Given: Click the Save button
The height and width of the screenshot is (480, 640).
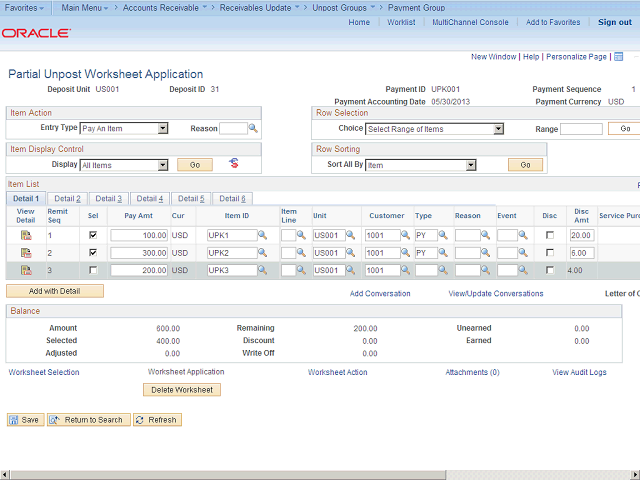Looking at the screenshot, I should [x=25, y=420].
